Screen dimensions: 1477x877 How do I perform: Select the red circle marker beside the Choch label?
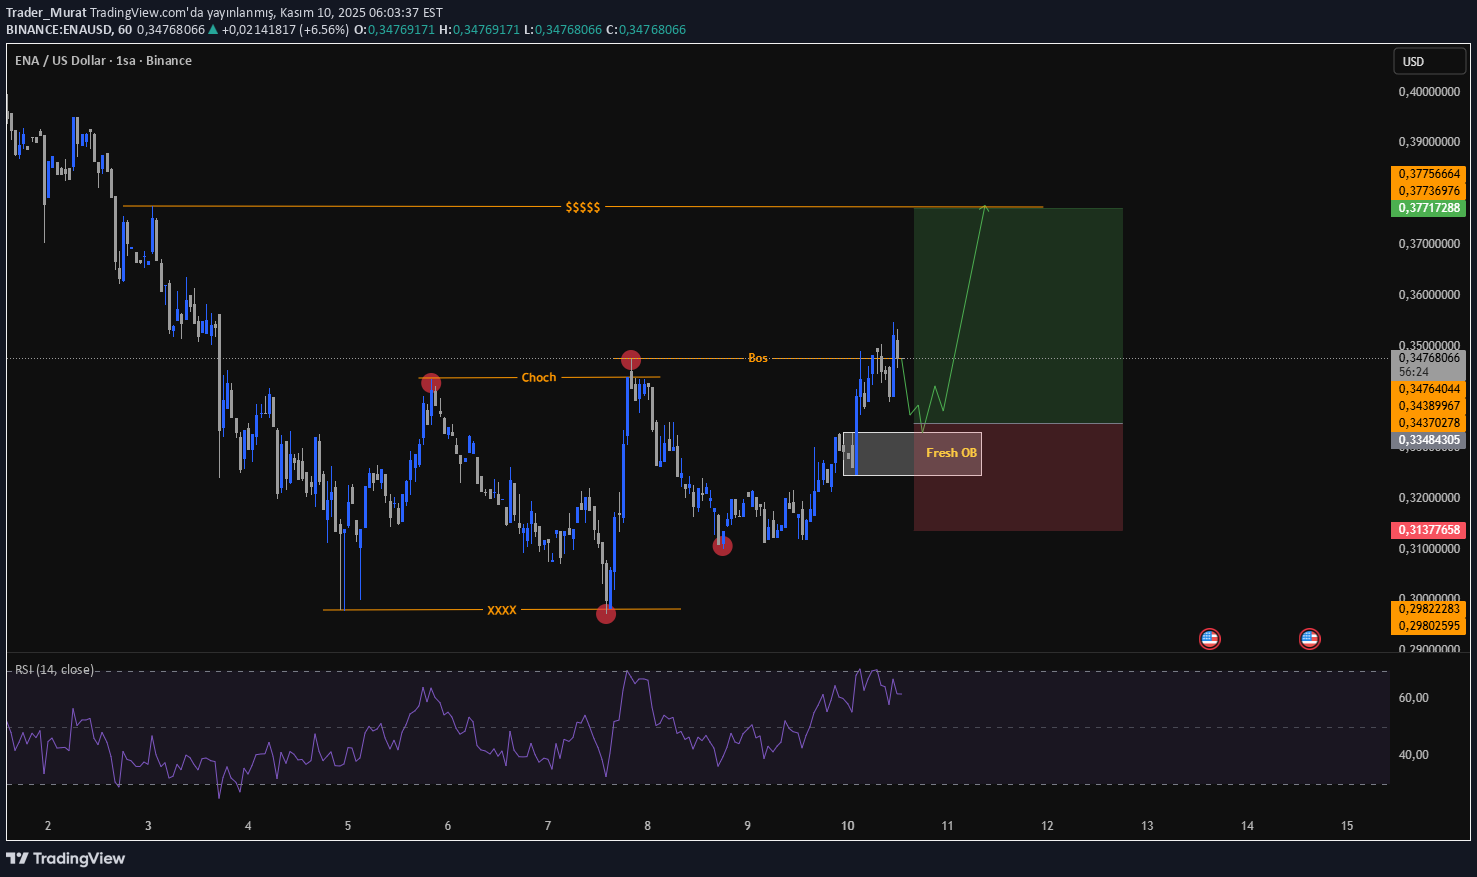click(431, 382)
